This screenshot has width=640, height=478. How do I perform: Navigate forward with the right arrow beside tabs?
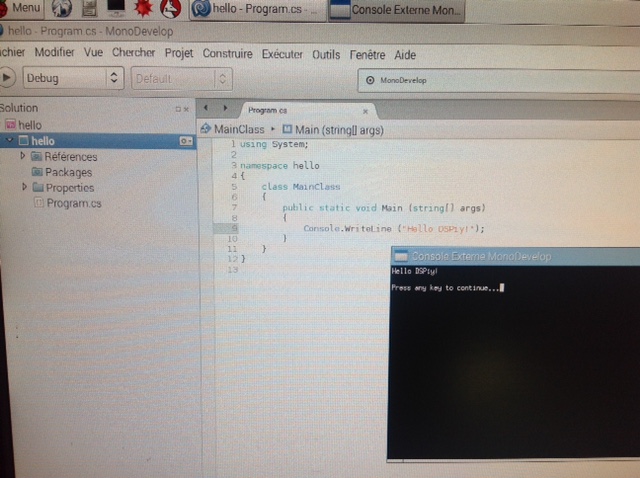pyautogui.click(x=227, y=108)
